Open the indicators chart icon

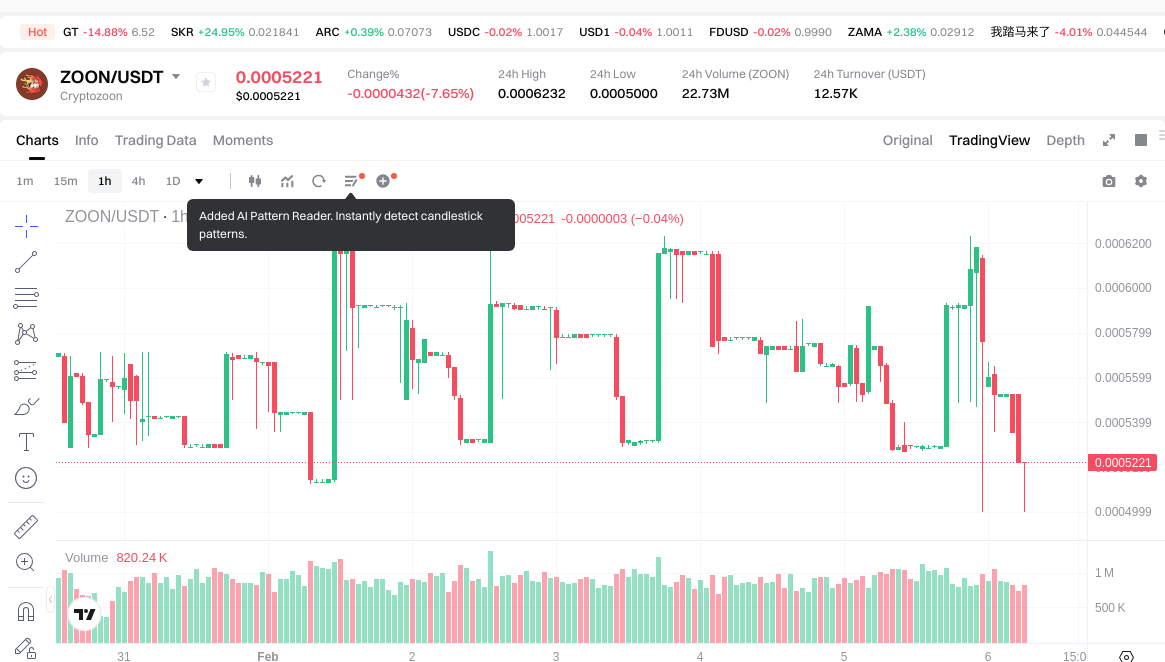tap(287, 181)
